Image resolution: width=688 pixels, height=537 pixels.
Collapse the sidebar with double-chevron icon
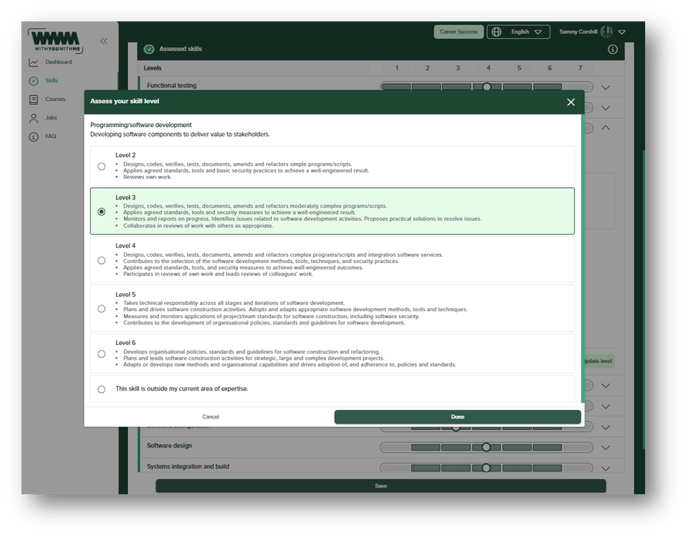103,40
